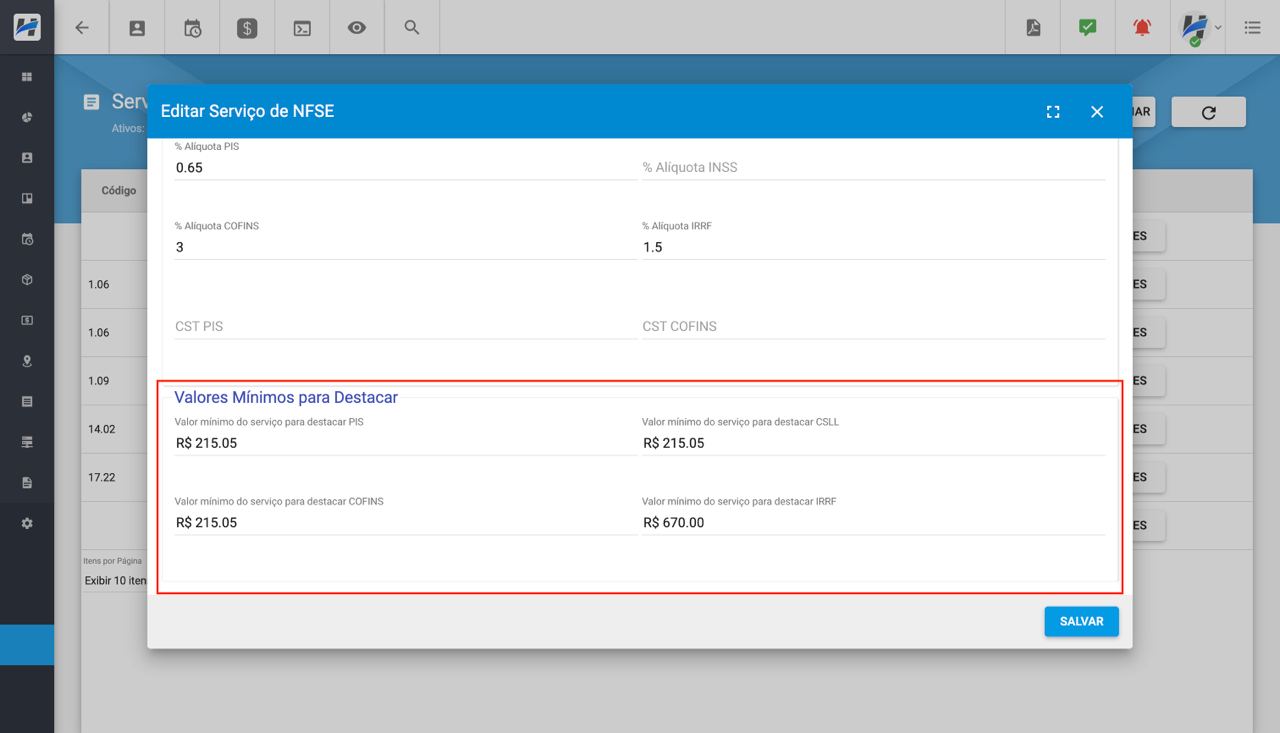Click the % Alíquota INSS field
The width and height of the screenshot is (1280, 733).
873,167
